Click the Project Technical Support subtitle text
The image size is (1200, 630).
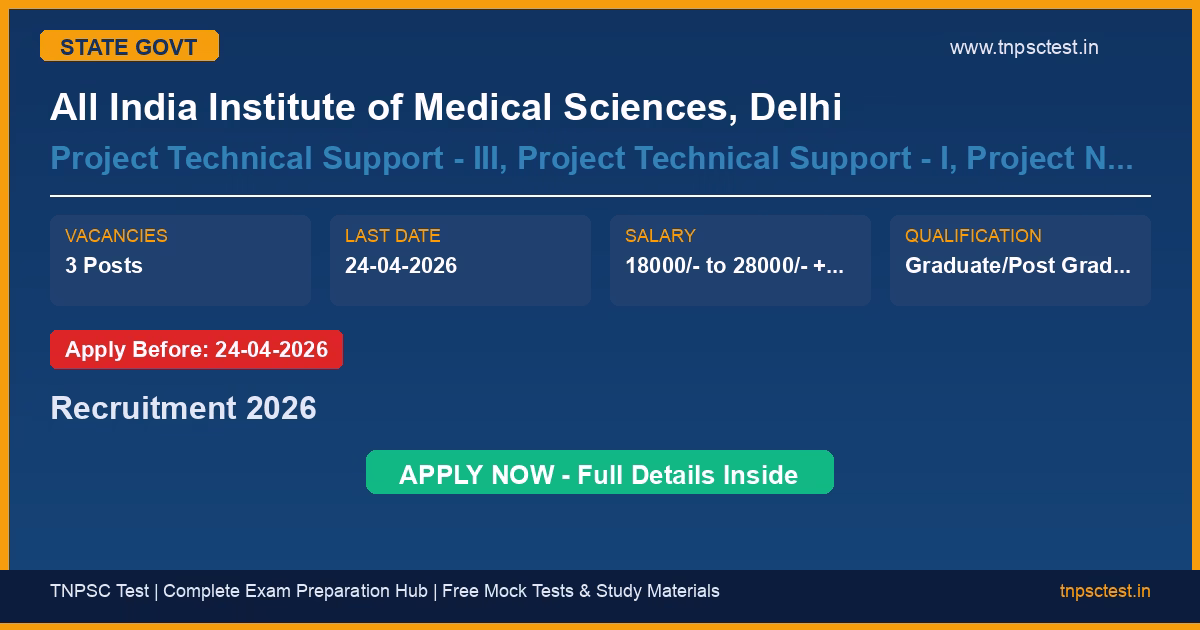(591, 158)
